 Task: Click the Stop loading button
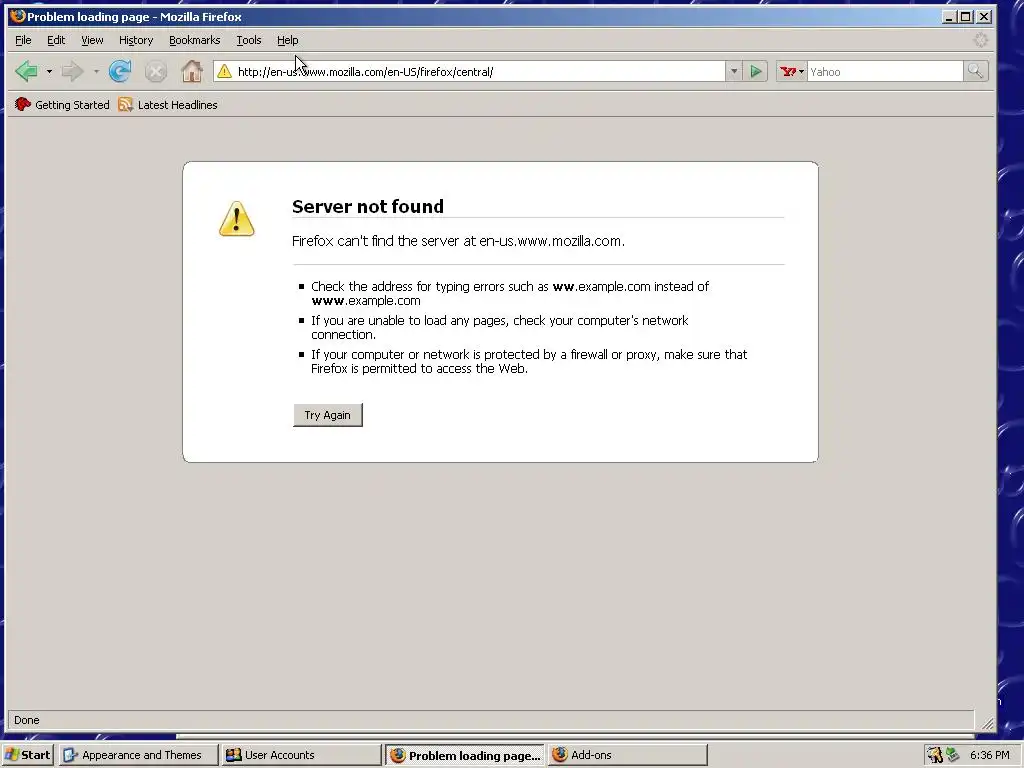[155, 71]
